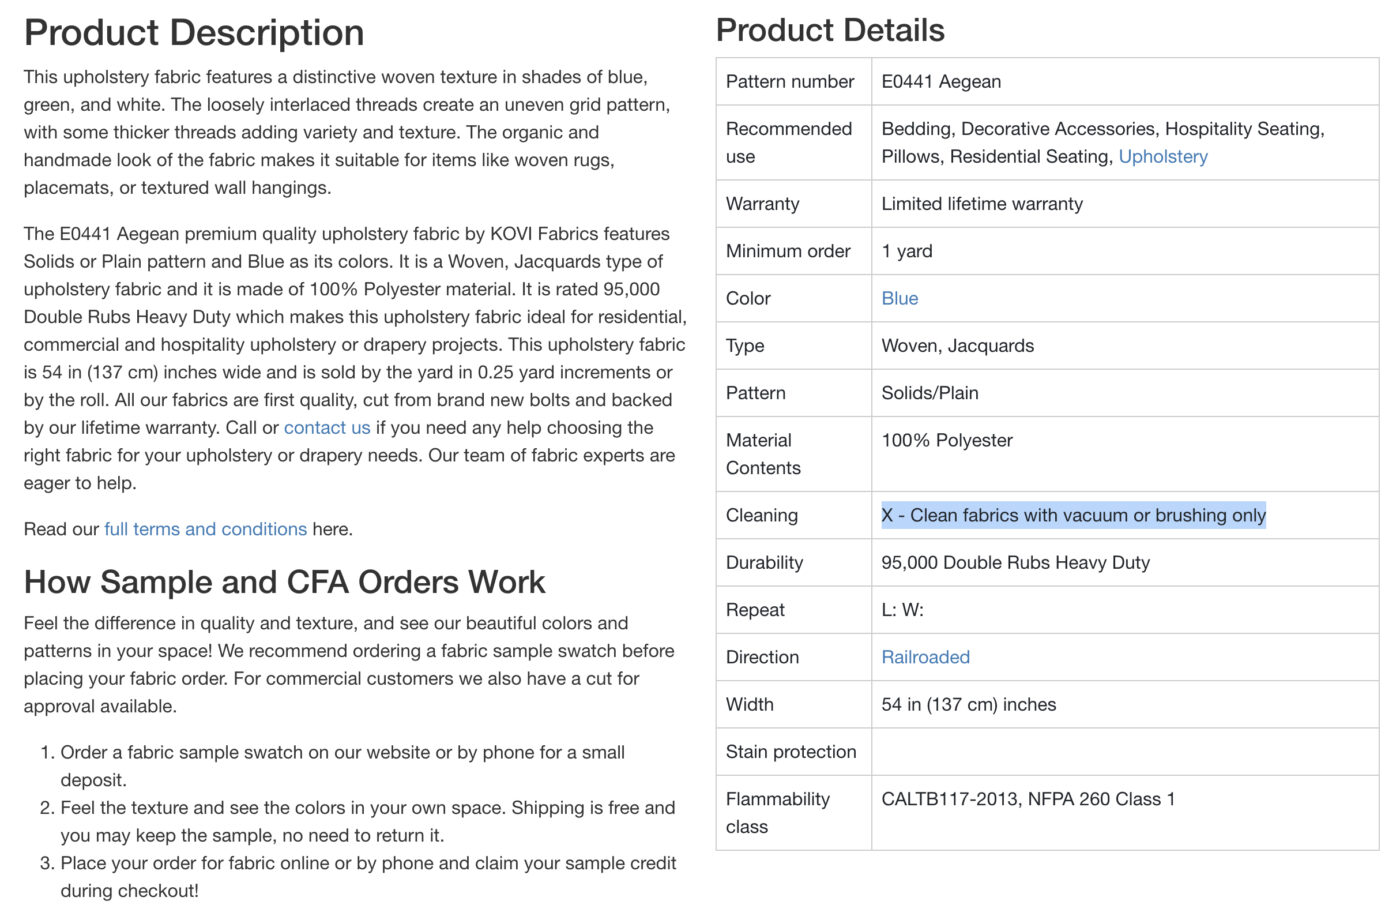The image size is (1400, 916).
Task: Click the CALTB117-2013 flammability class value
Action: pyautogui.click(x=1028, y=799)
